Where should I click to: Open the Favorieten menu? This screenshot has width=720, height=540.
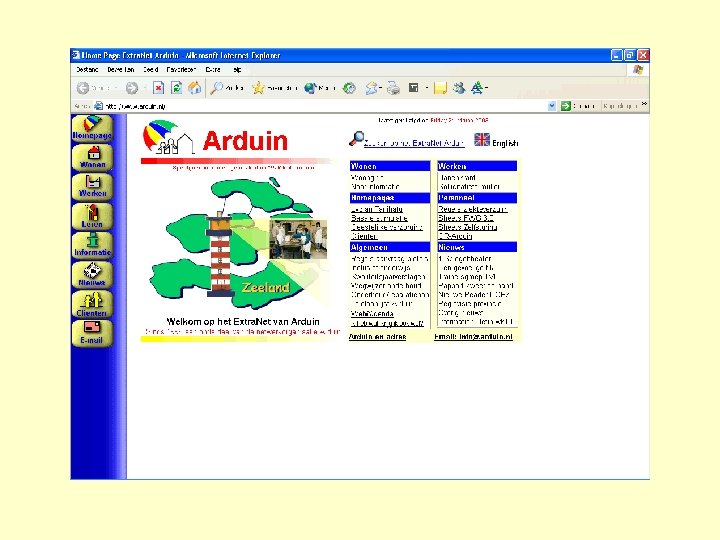point(181,70)
